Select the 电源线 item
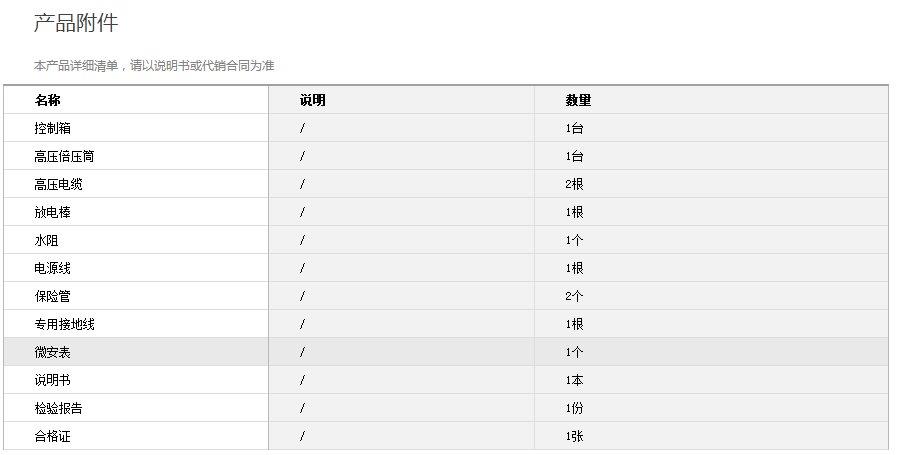This screenshot has width=897, height=455. pos(52,268)
